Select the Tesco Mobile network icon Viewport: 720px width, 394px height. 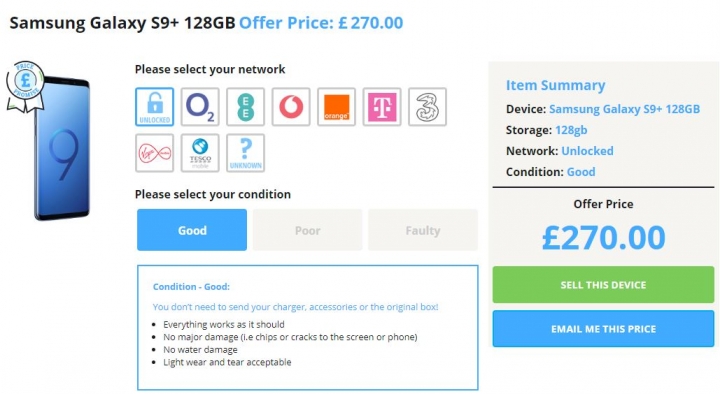[x=200, y=153]
